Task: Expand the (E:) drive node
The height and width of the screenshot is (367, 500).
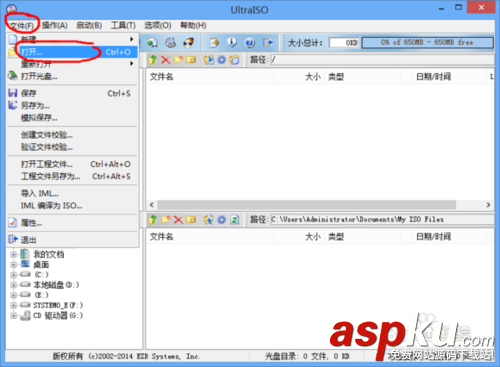Action: (x=14, y=295)
